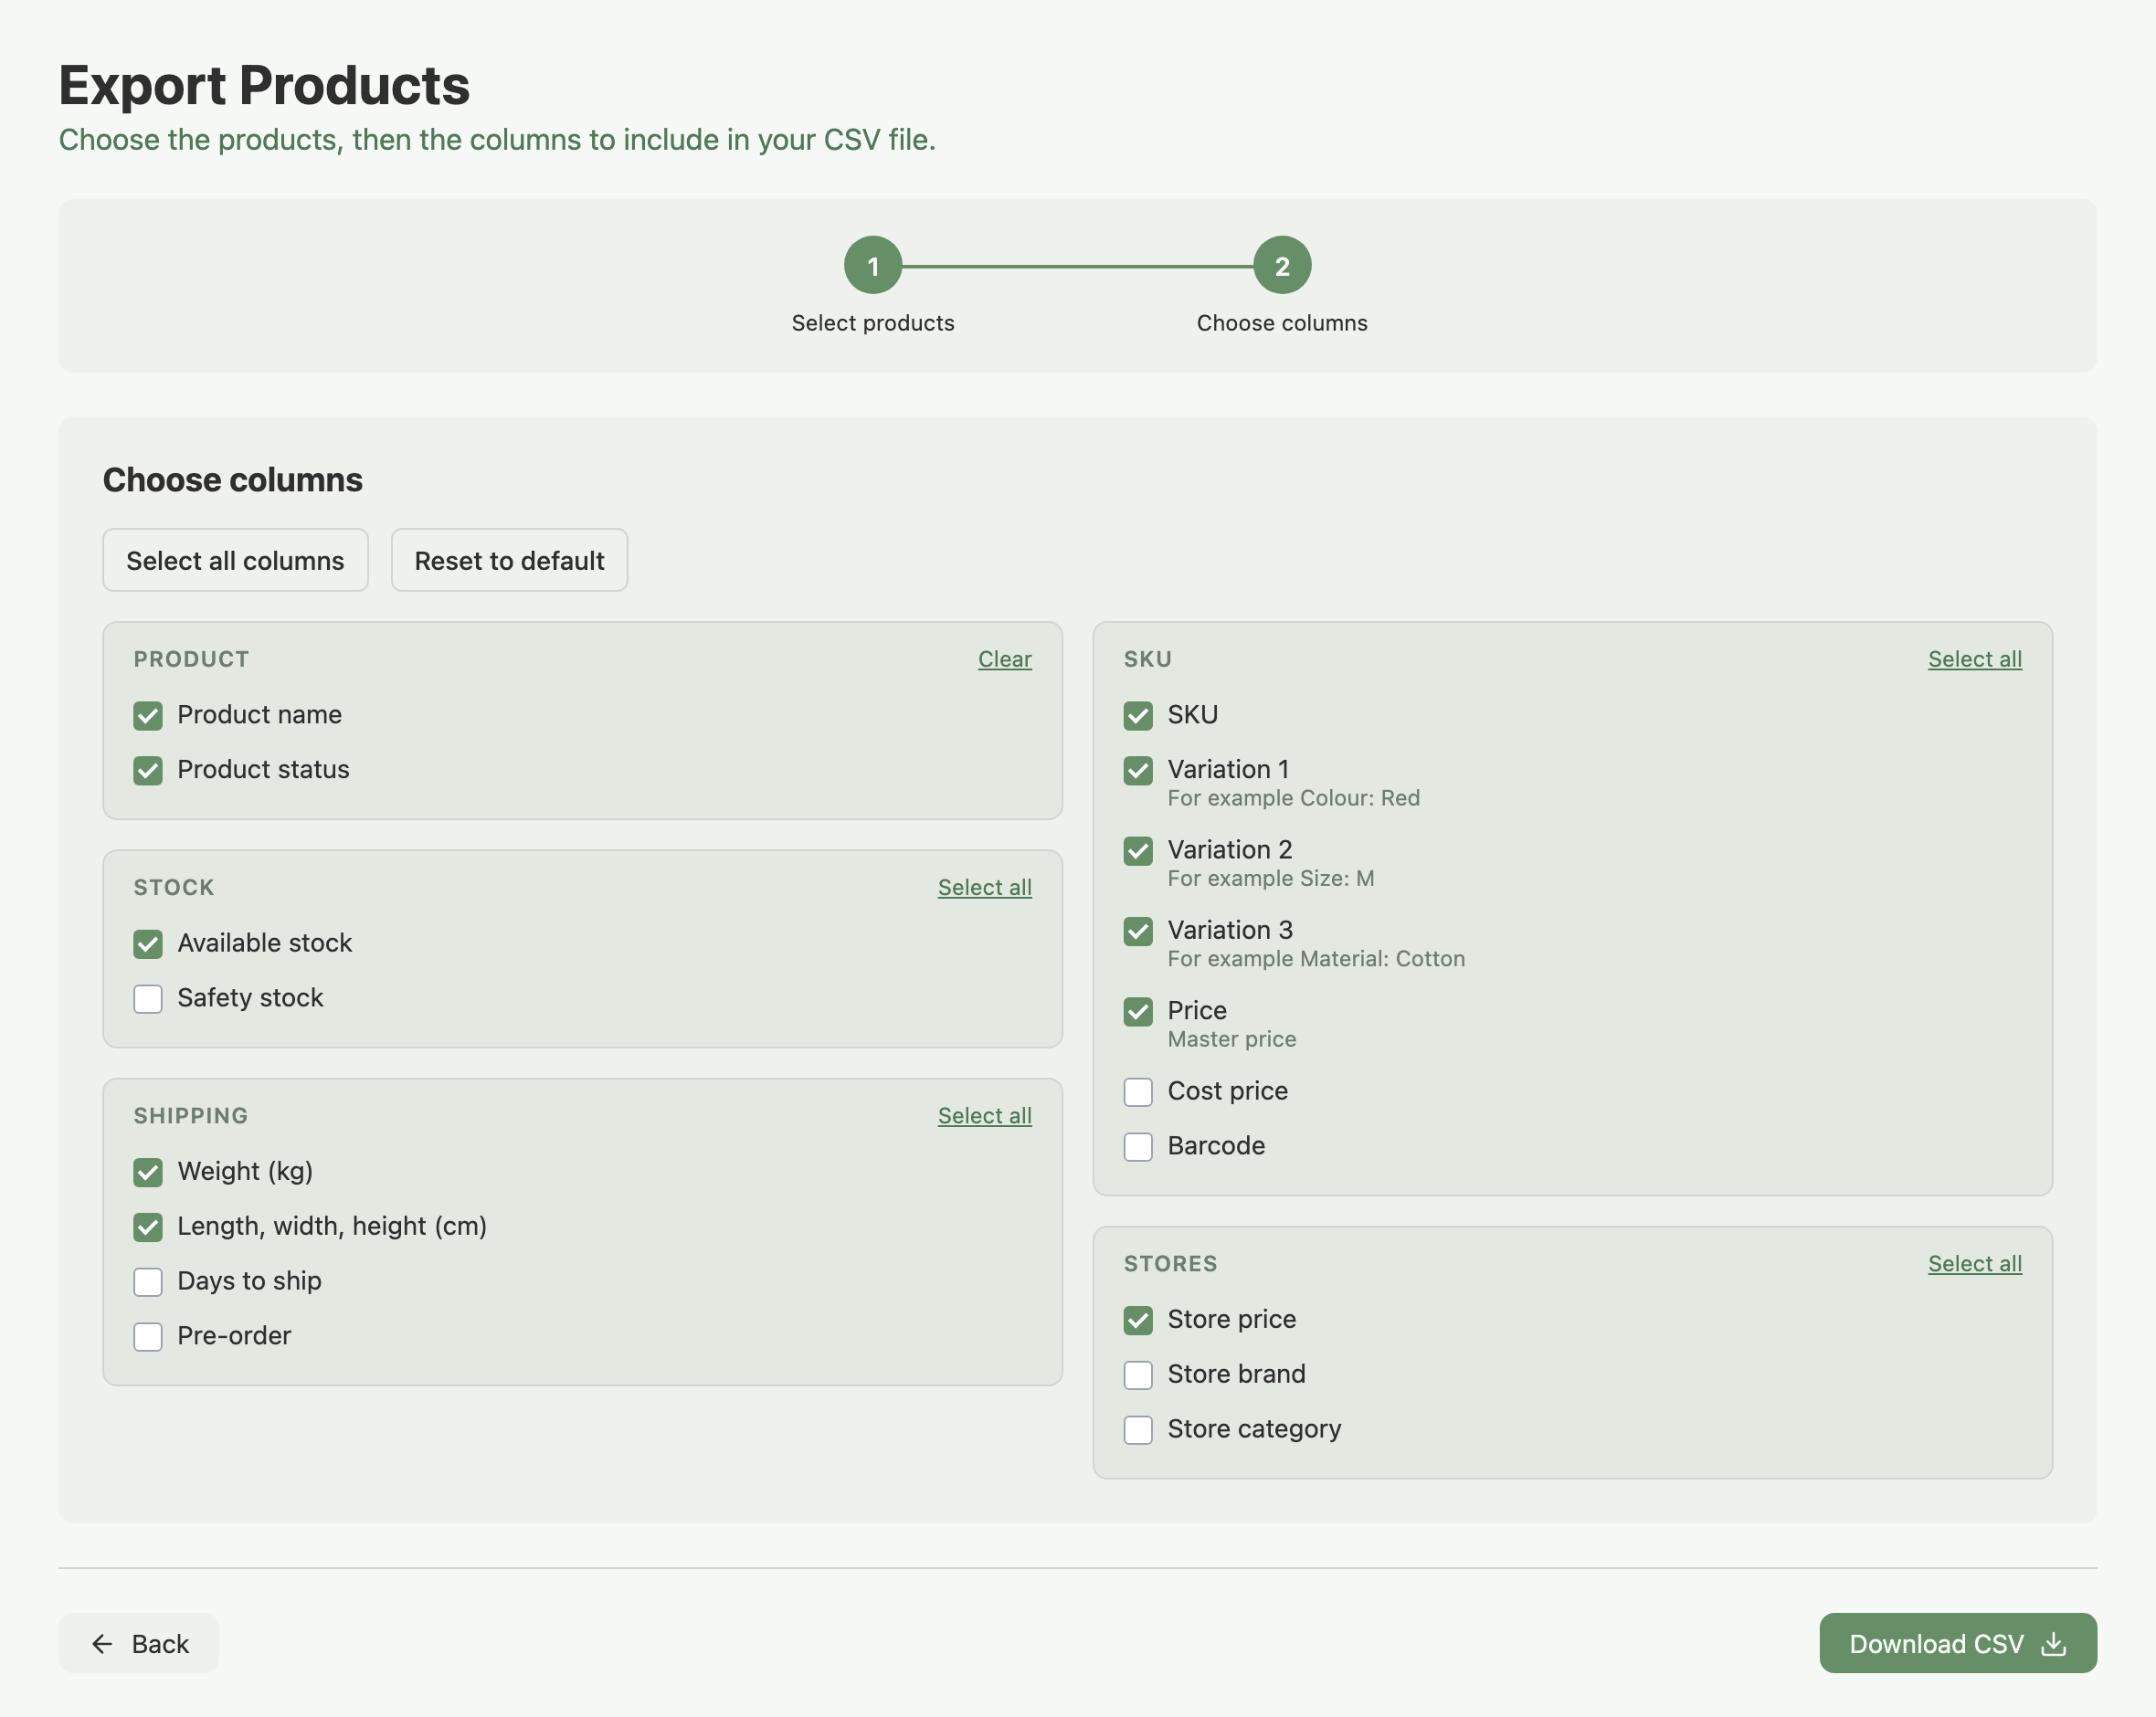This screenshot has height=1717, width=2156.
Task: Uncheck the SKU column checkbox
Action: [1138, 715]
